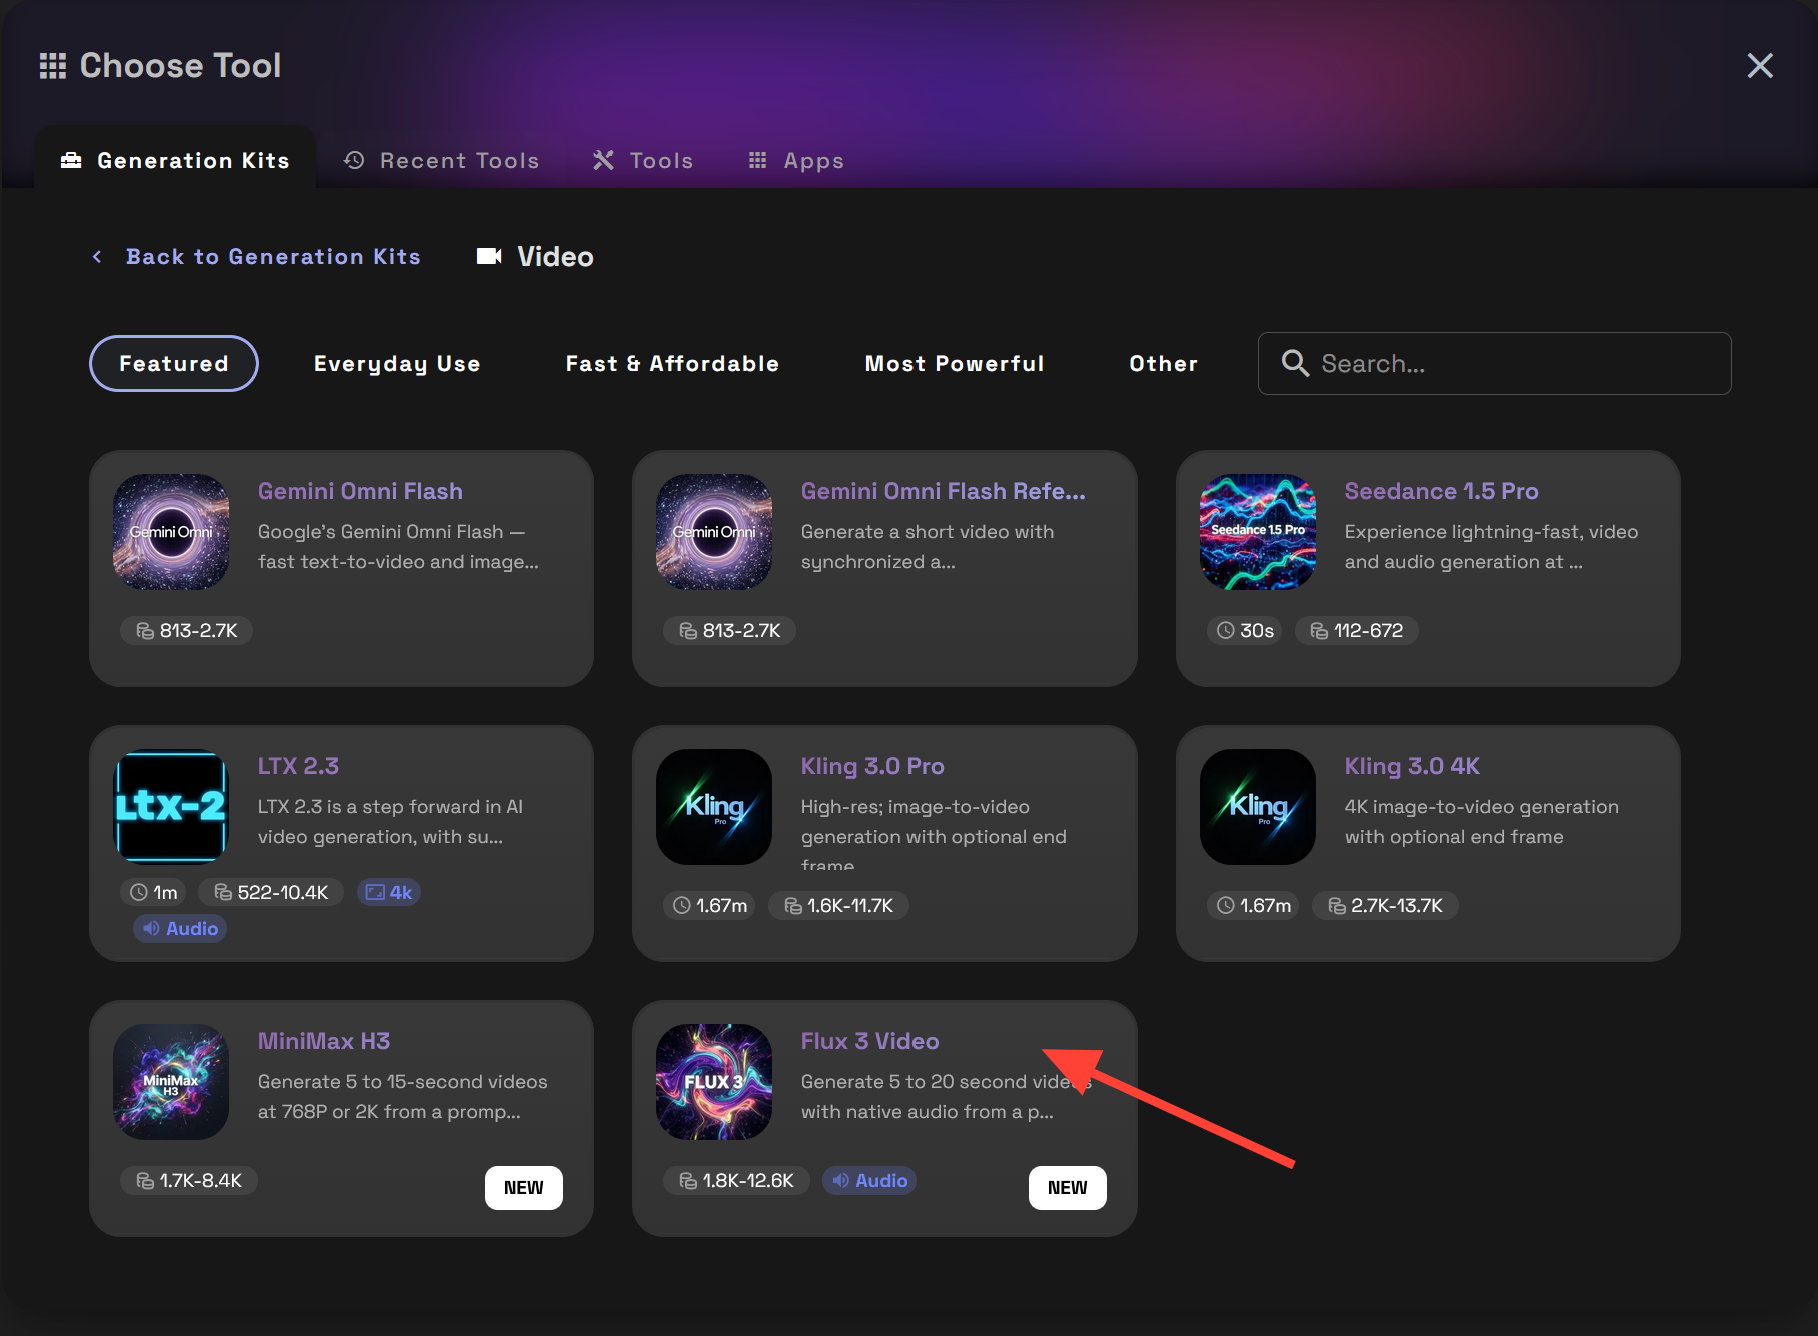
Task: Click the search magnifier icon
Action: (1295, 363)
